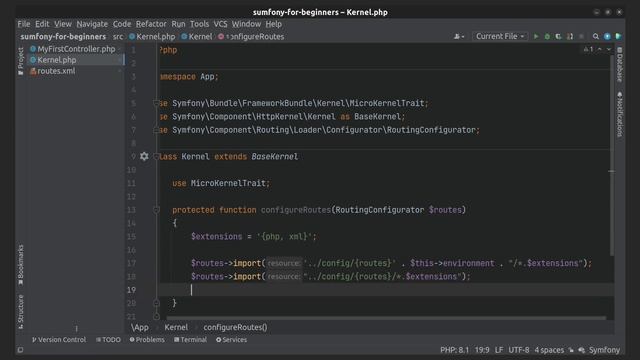Collapse the Kernel class fold at line 9
Image resolution: width=640 pixels, height=360 pixels.
click(x=156, y=156)
